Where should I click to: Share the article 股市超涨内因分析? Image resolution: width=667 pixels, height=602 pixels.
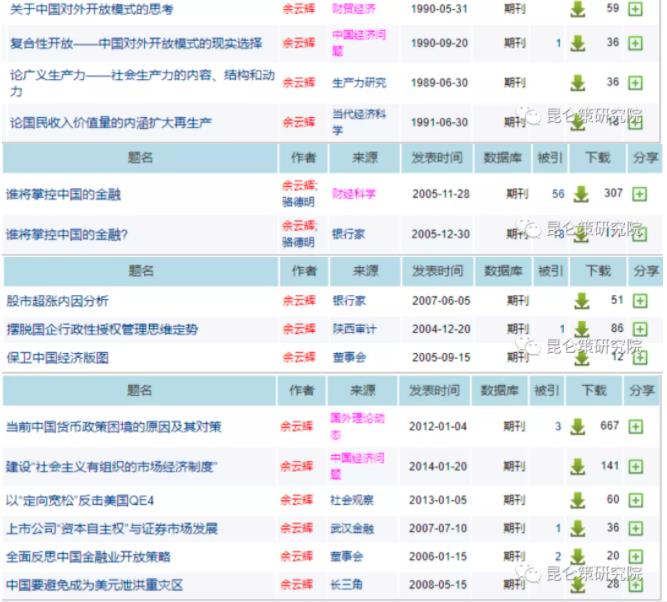(x=637, y=300)
